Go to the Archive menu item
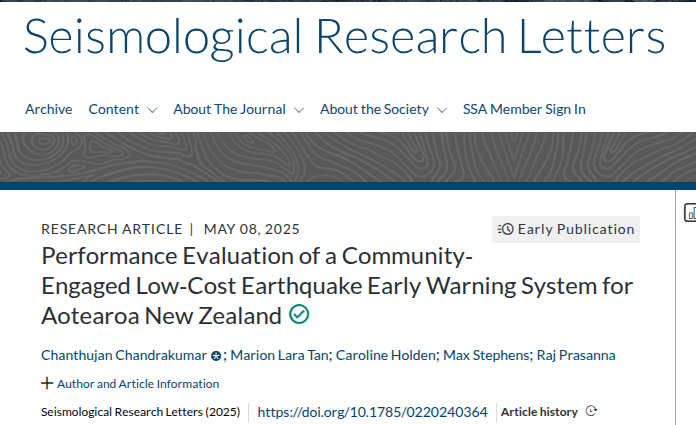Image resolution: width=696 pixels, height=425 pixels. click(48, 109)
